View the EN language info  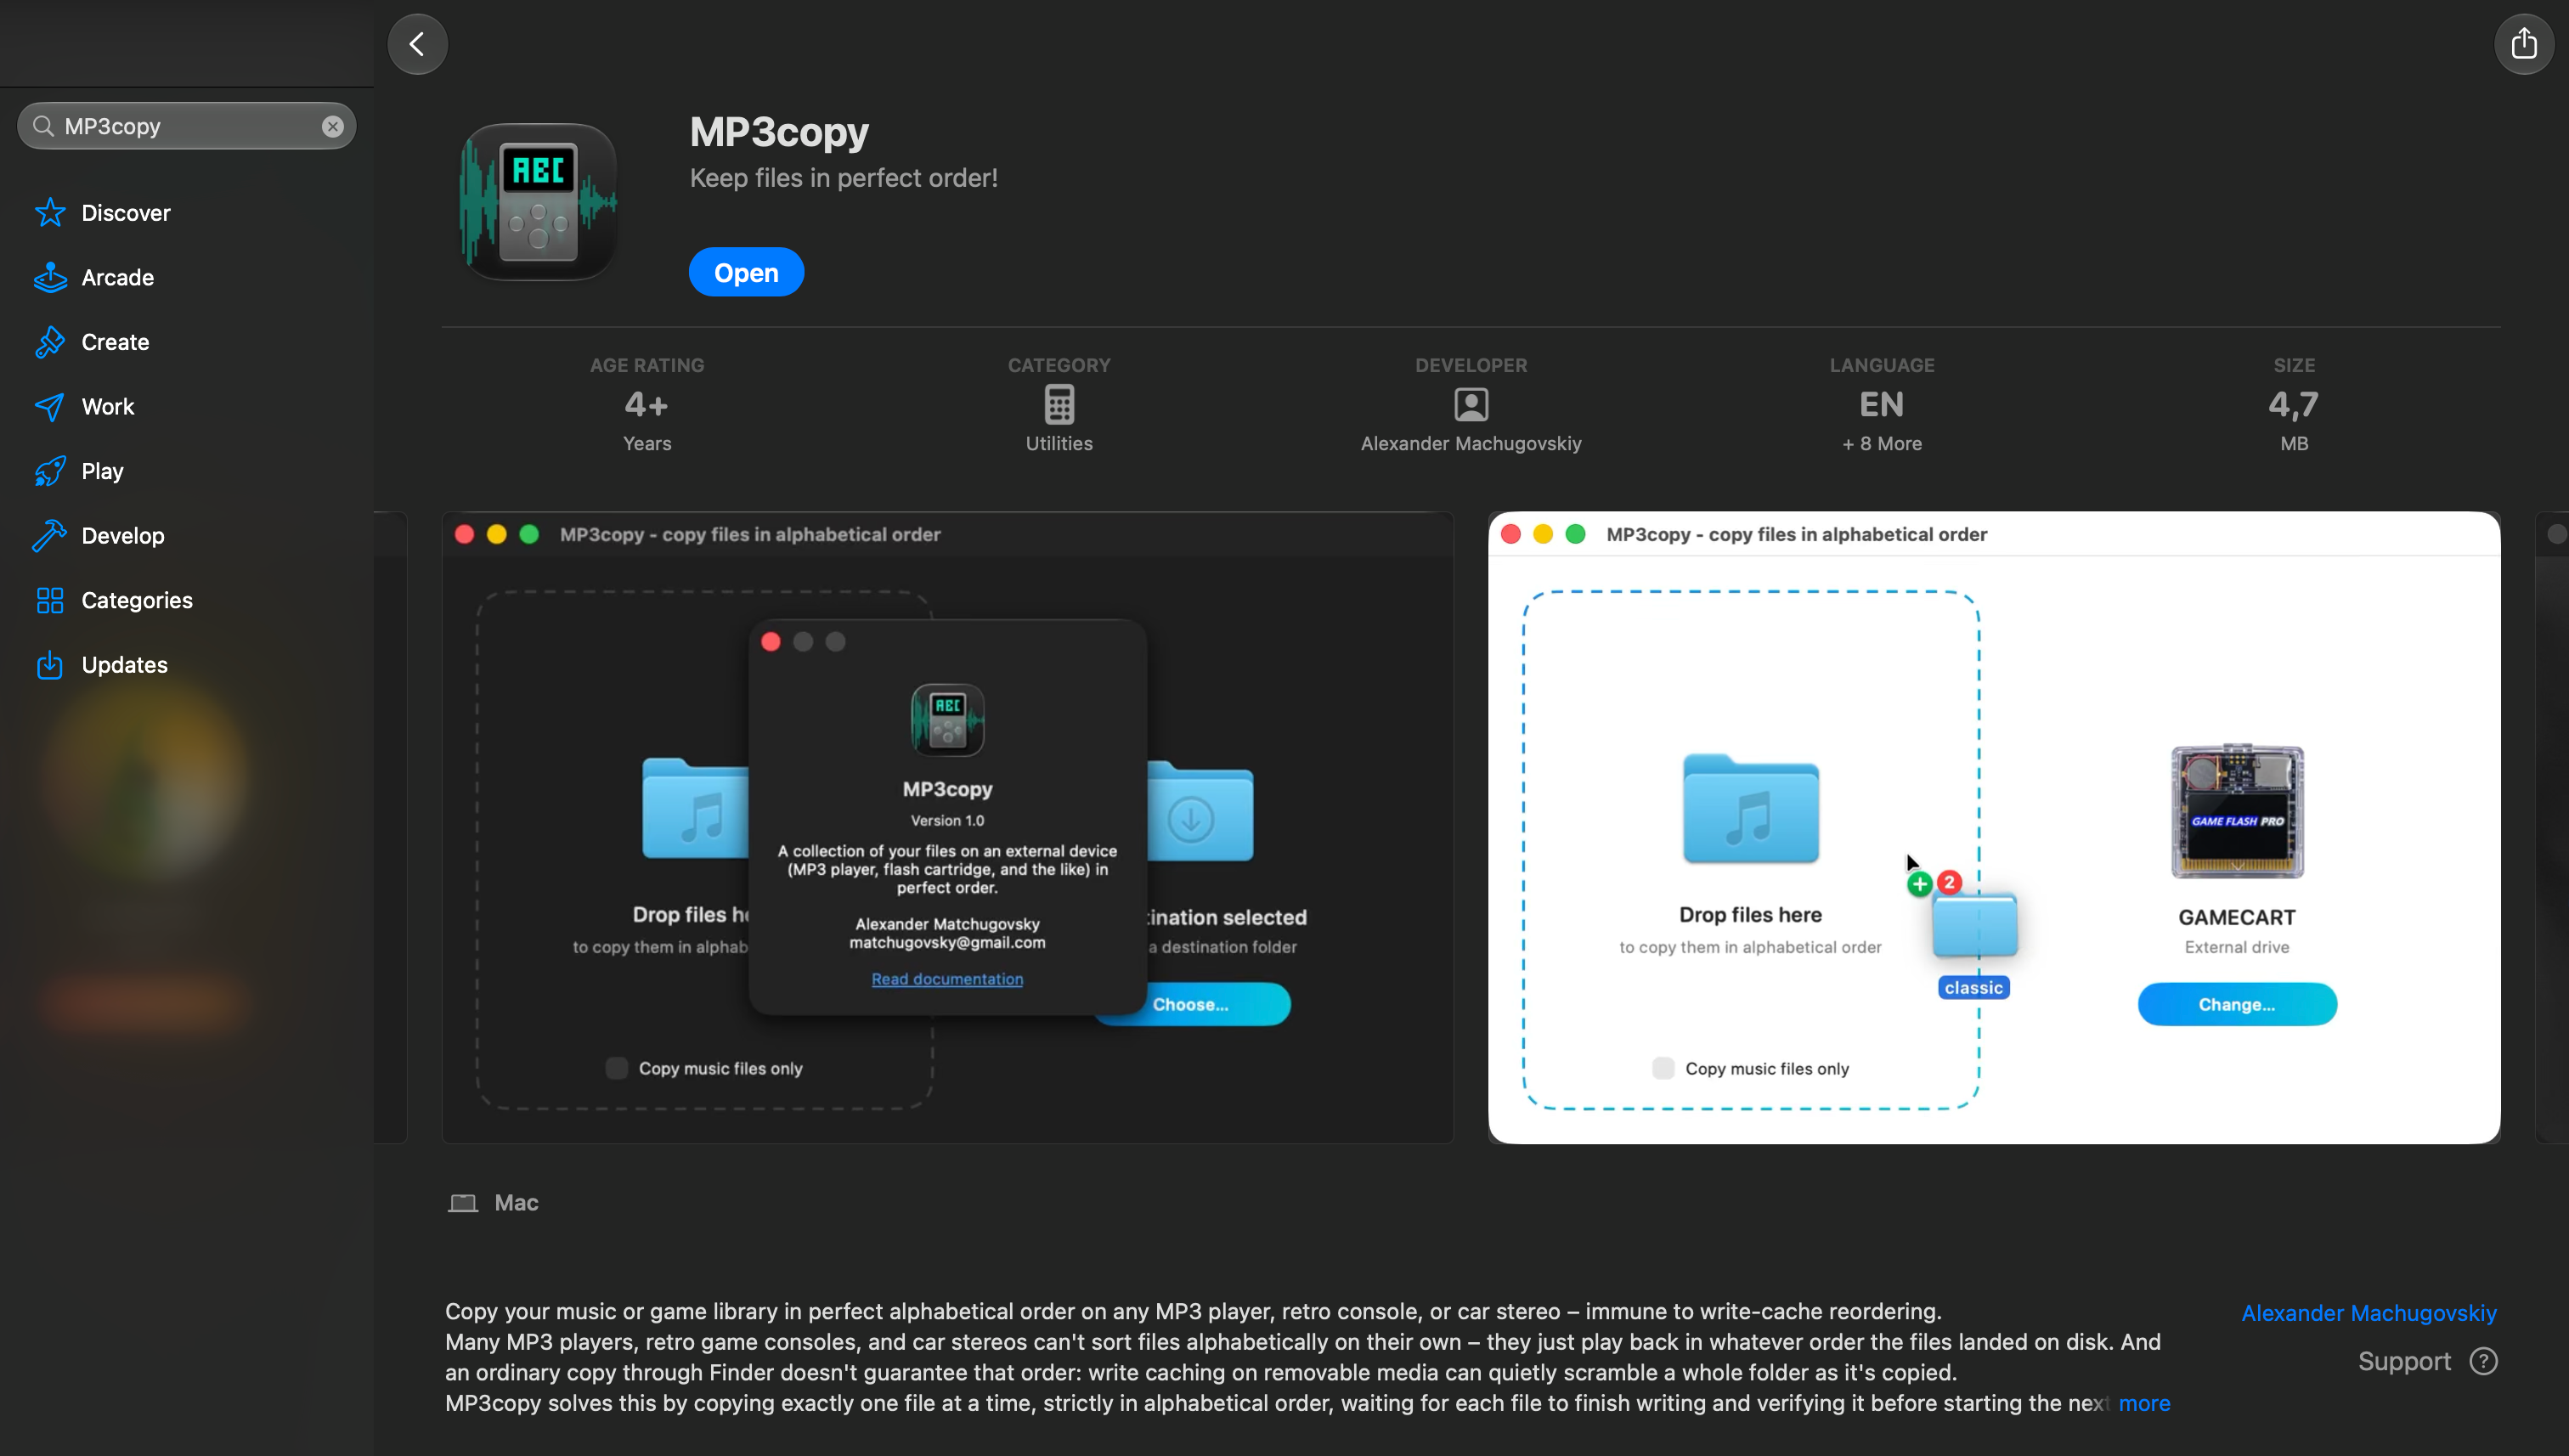[1882, 404]
